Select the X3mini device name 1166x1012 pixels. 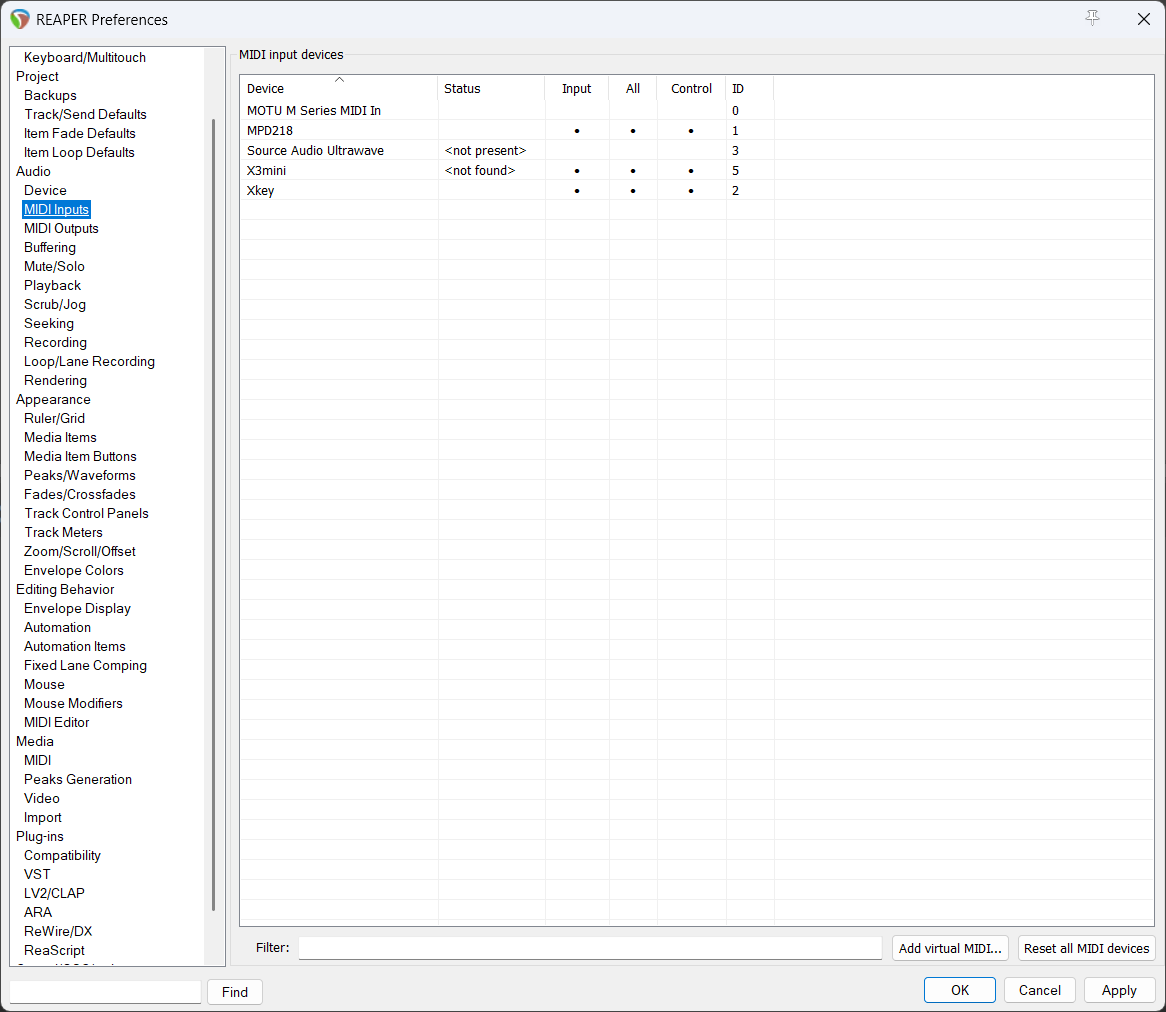click(x=266, y=171)
